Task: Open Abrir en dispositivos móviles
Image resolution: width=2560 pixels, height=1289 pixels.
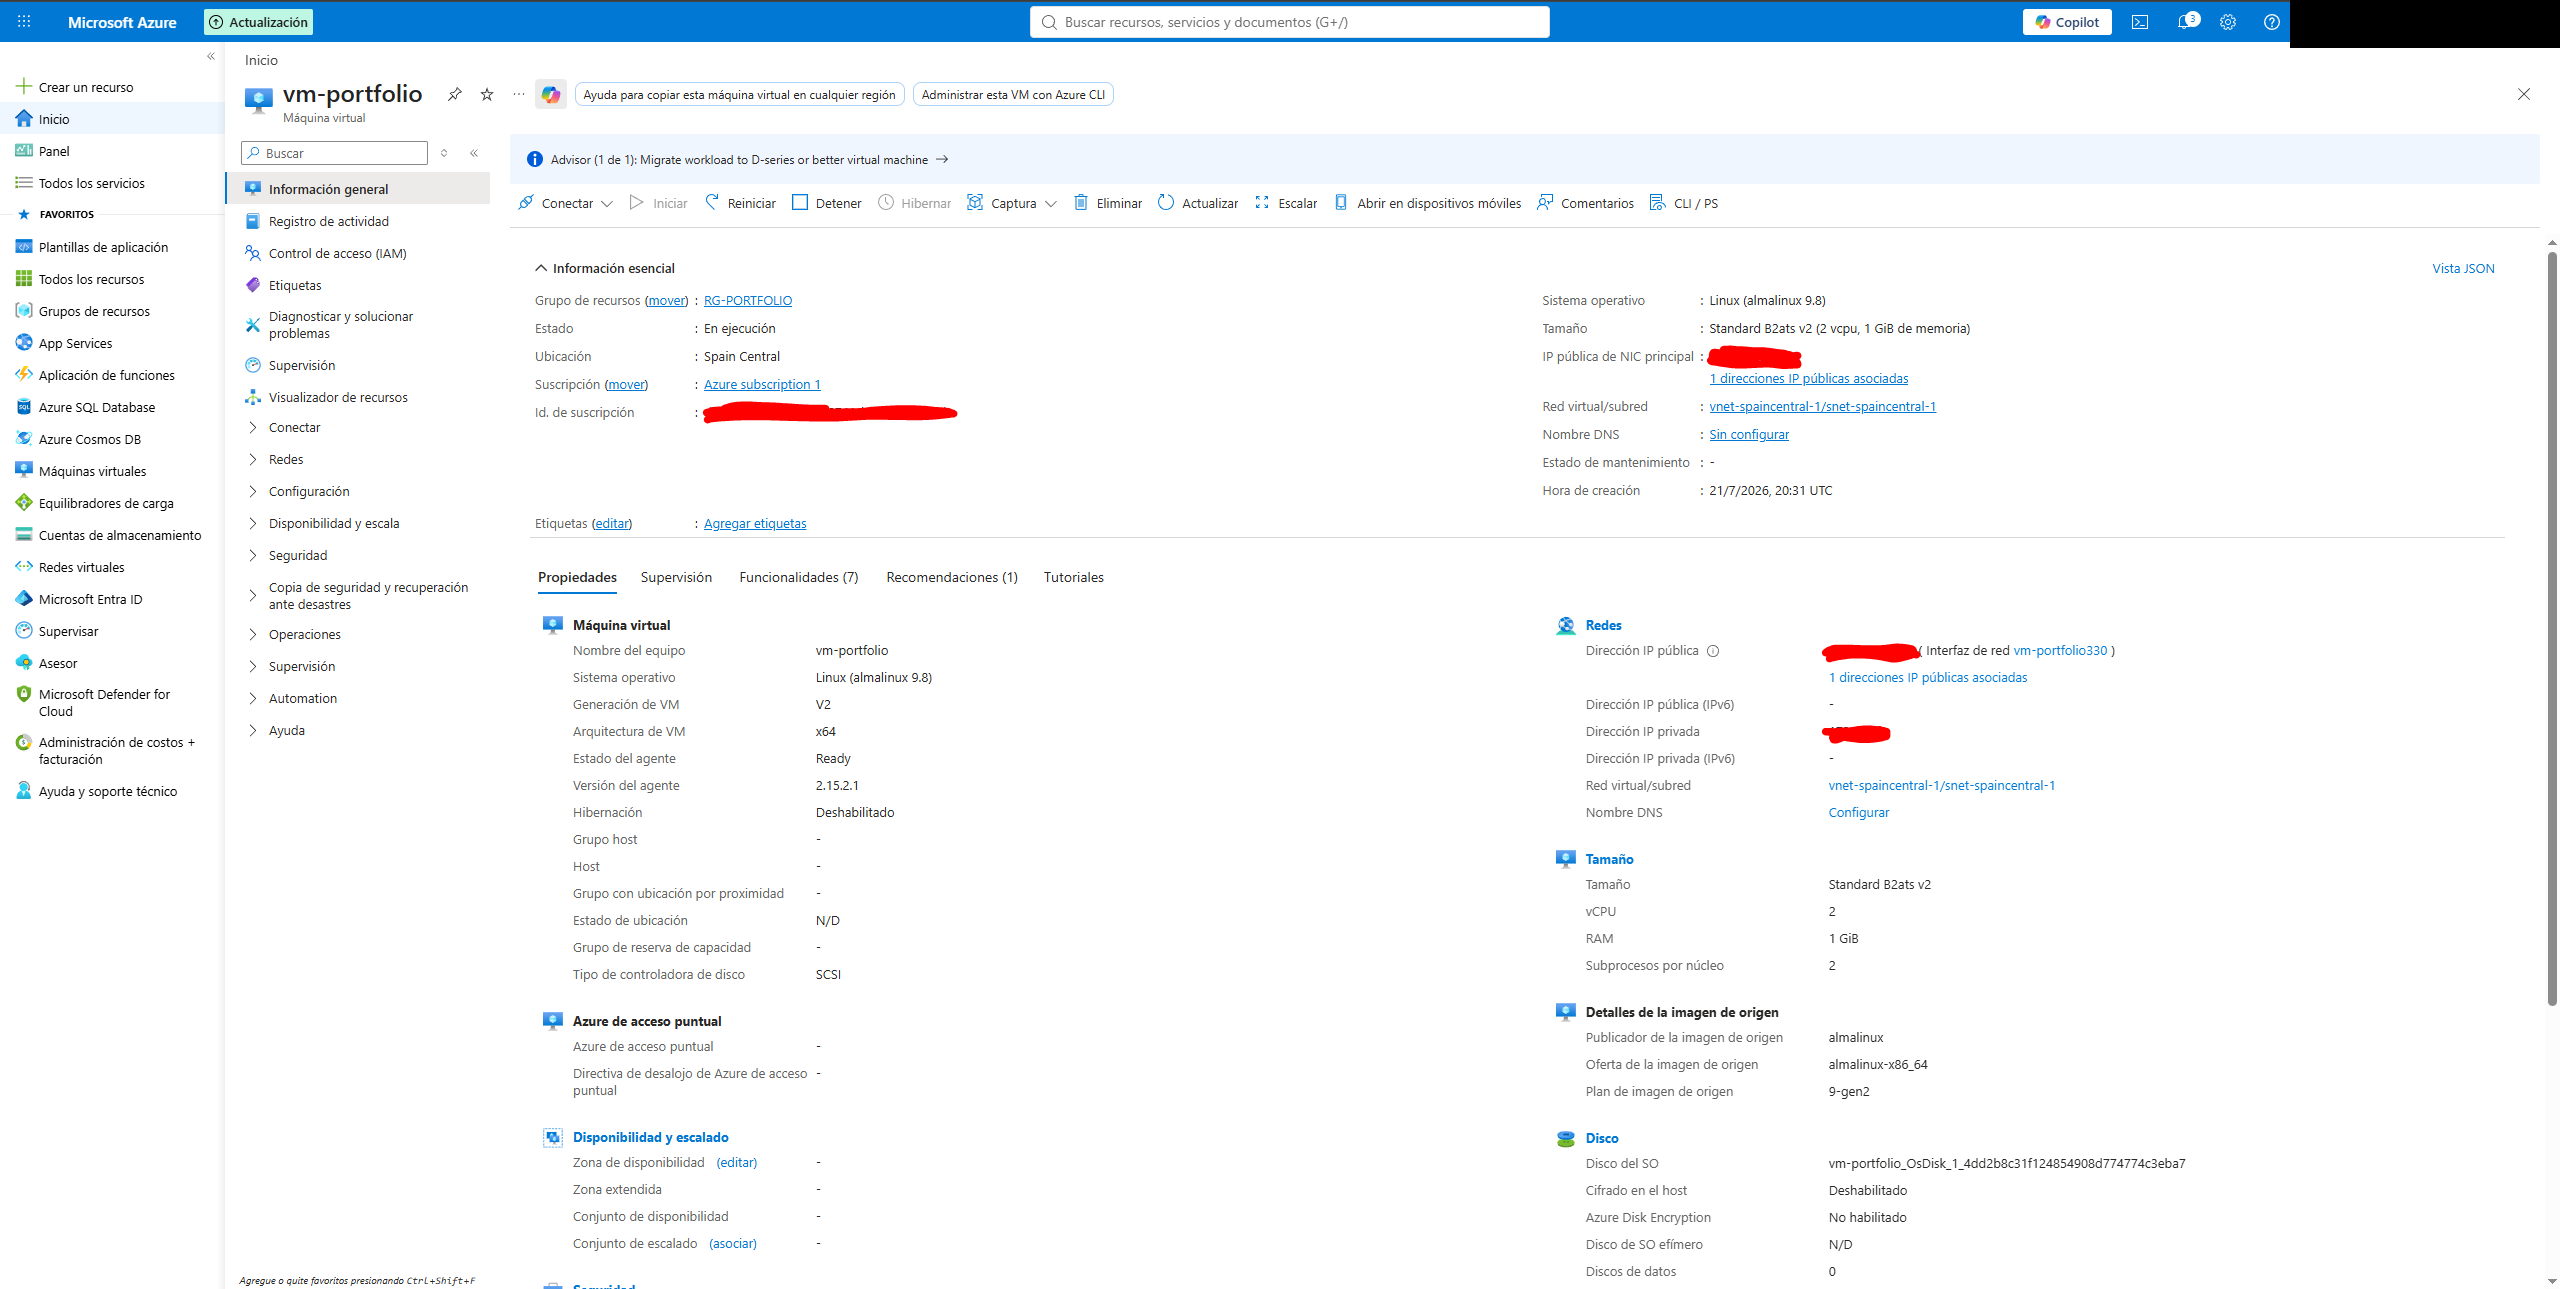Action: coord(1428,203)
